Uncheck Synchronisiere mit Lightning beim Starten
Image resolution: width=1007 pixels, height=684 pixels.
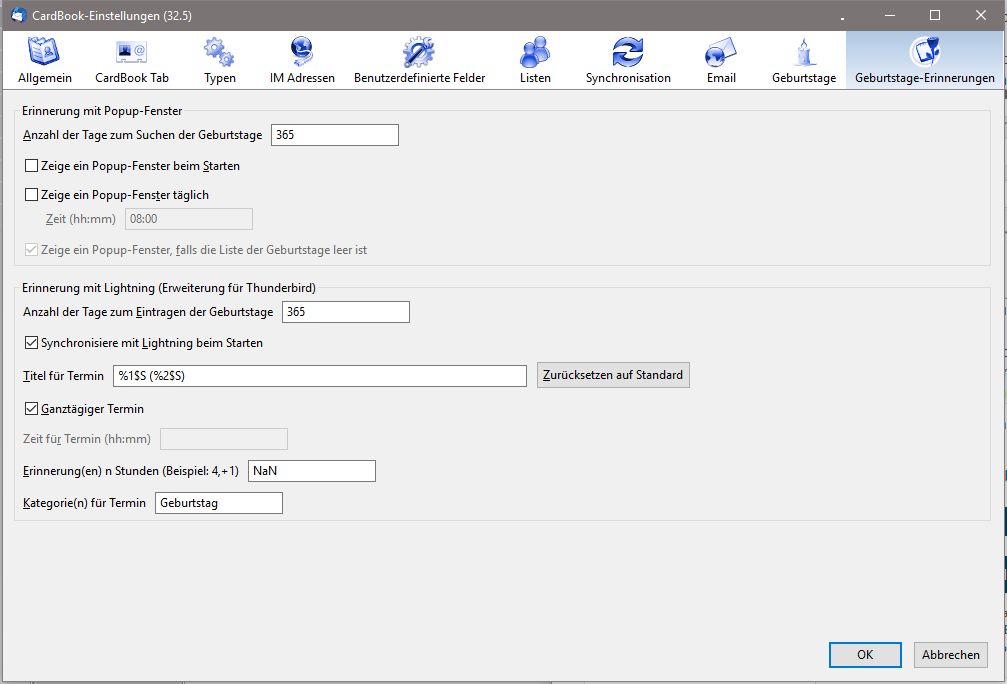tap(32, 343)
